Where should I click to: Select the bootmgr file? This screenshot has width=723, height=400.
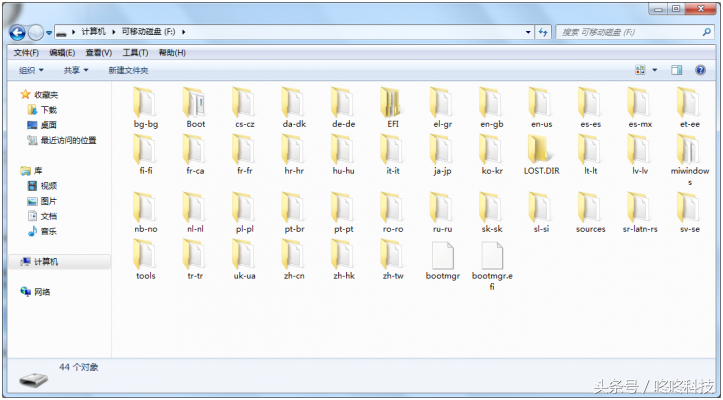click(x=443, y=260)
